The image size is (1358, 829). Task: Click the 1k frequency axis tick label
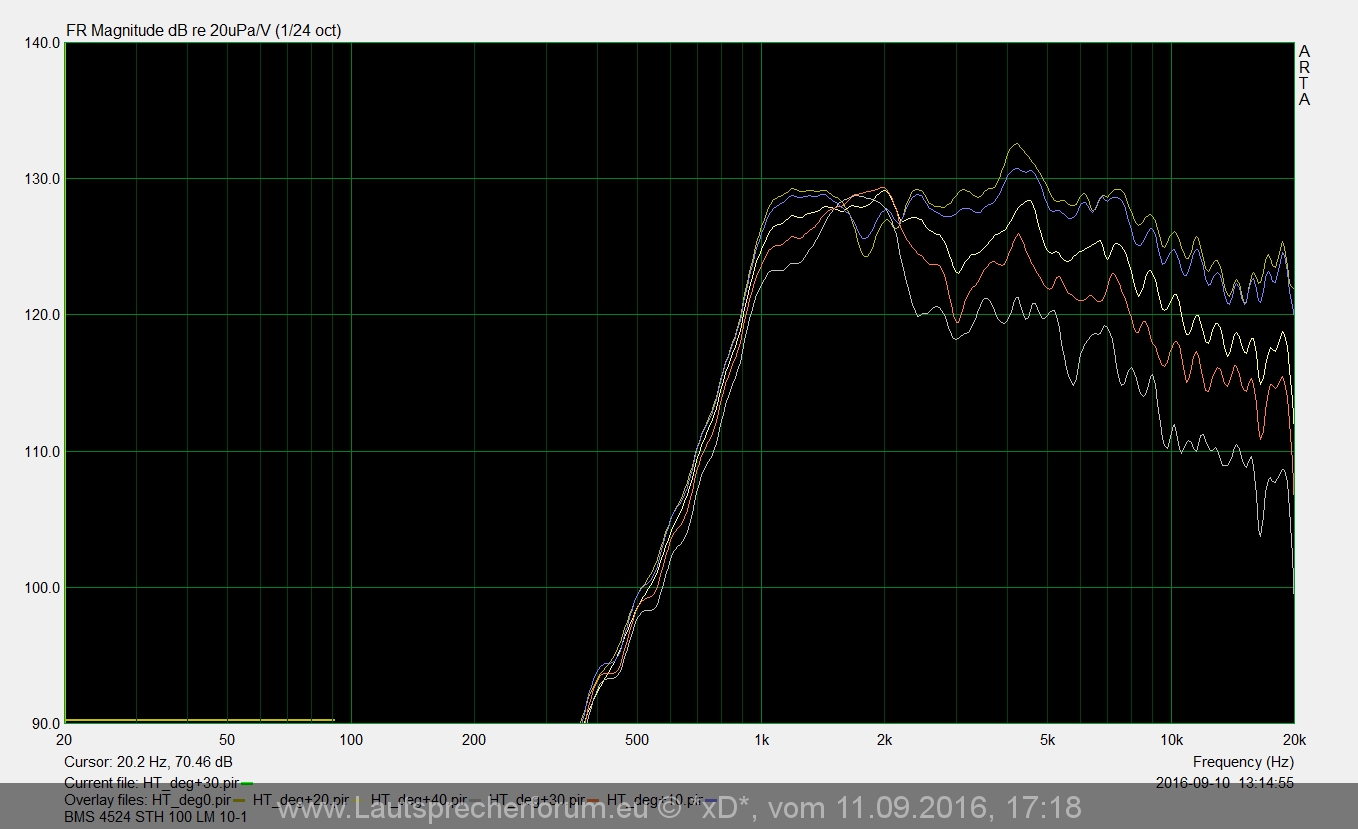761,741
